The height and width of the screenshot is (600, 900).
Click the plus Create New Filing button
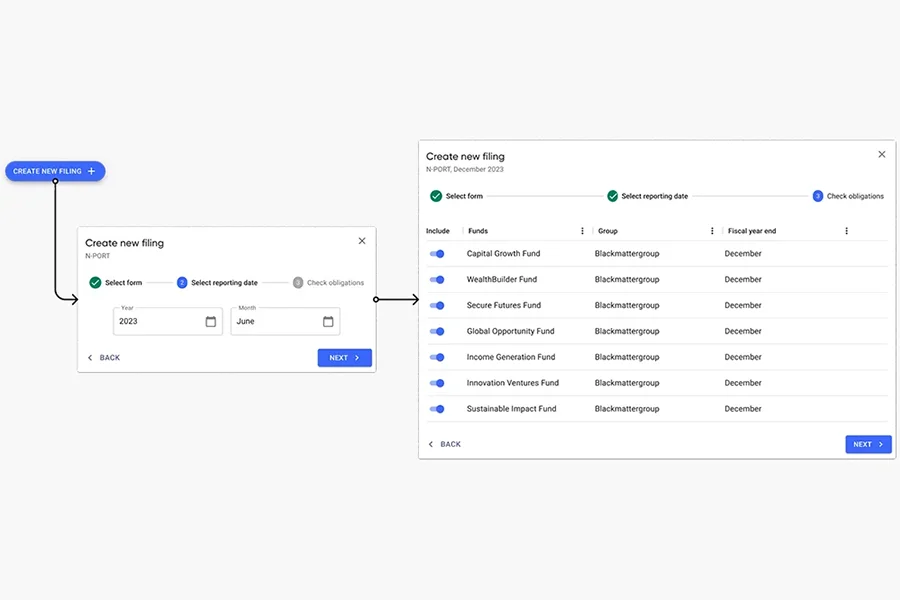click(55, 171)
